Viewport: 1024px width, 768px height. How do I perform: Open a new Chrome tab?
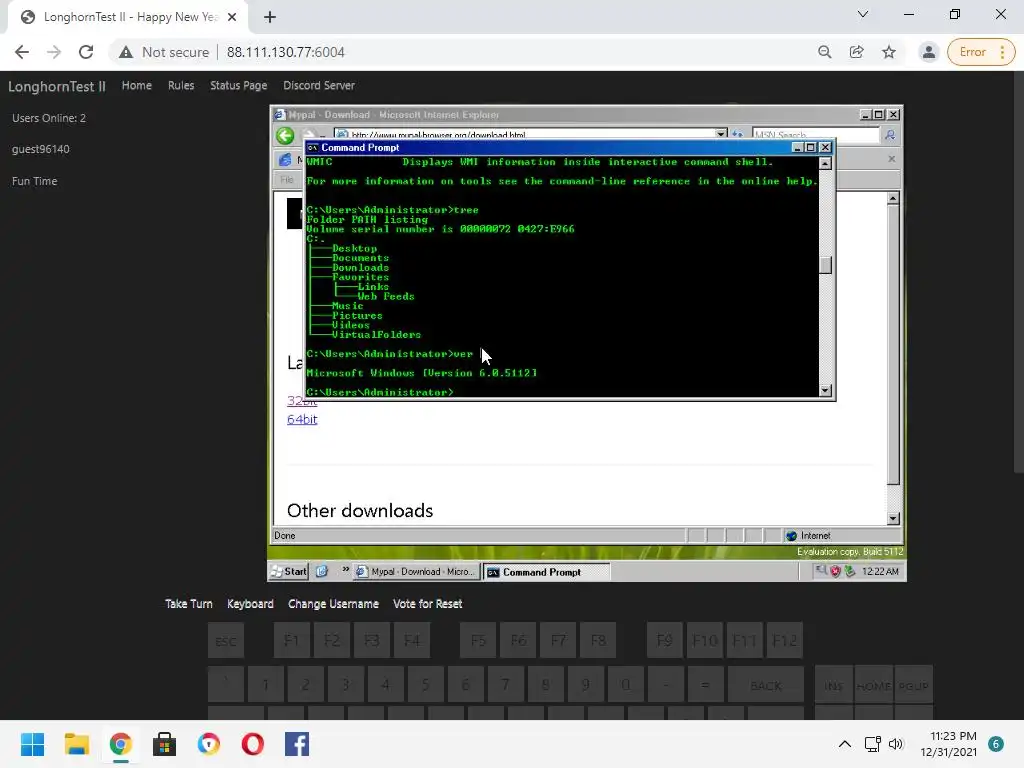coord(270,17)
